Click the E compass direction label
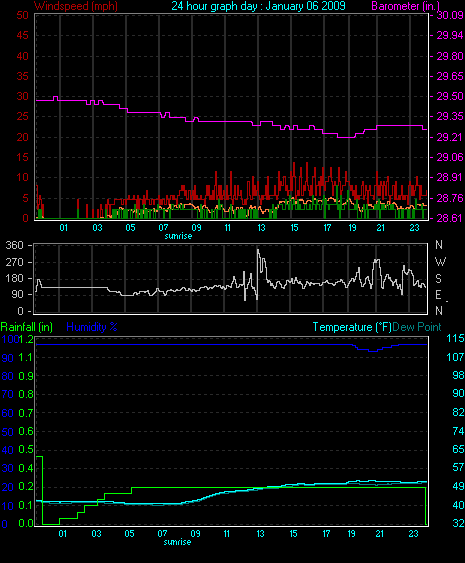 coord(438,295)
